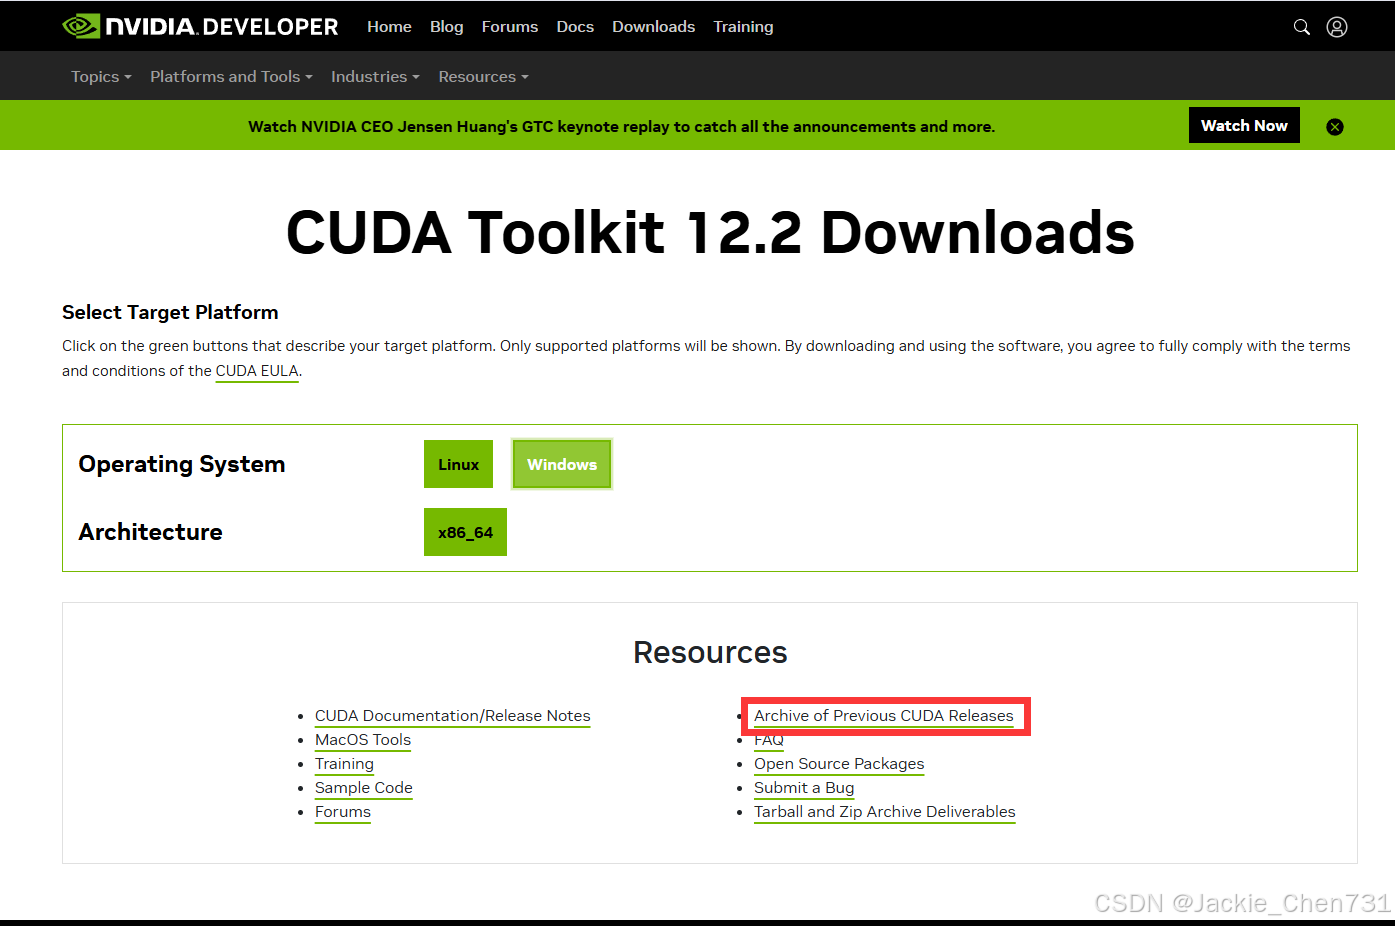Select the Windows operating system
The image size is (1395, 926).
561,464
